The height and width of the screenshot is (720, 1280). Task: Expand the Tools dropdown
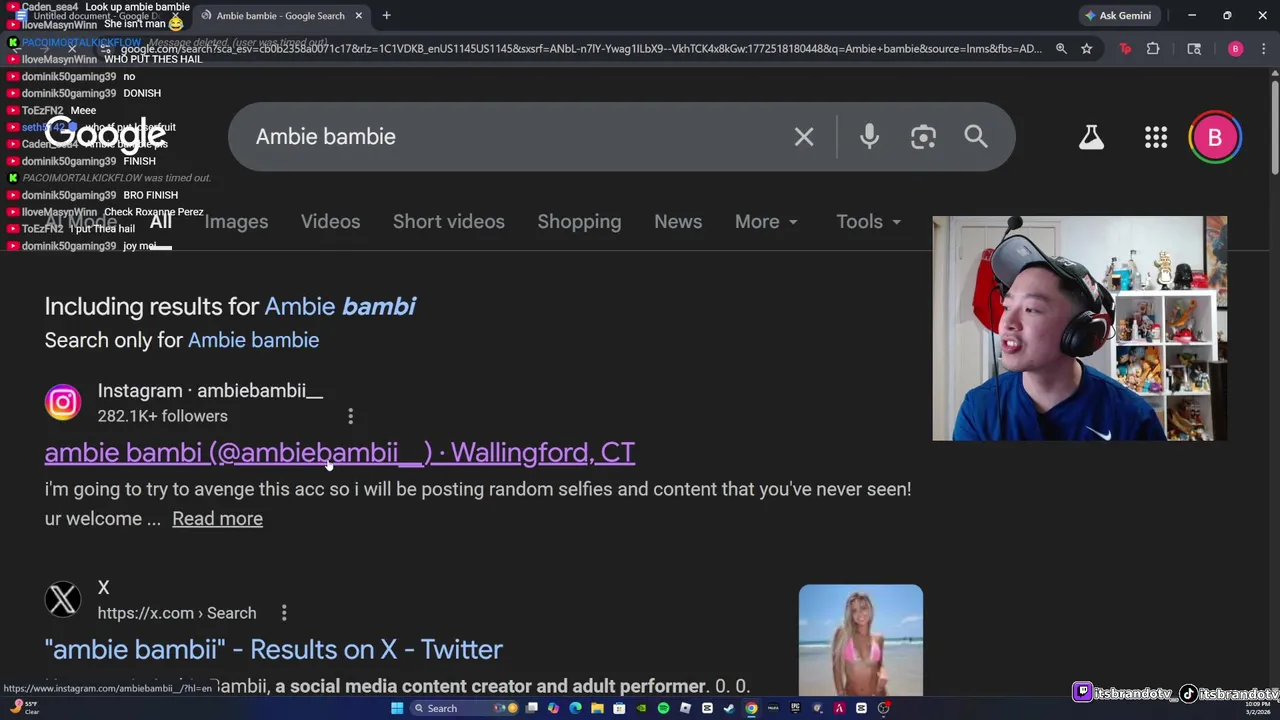(x=868, y=222)
